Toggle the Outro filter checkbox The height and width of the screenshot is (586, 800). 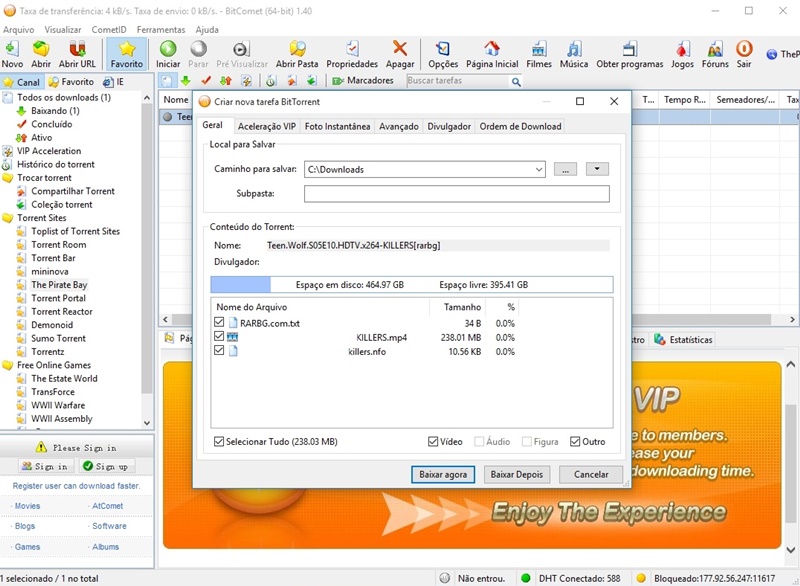[x=575, y=442]
